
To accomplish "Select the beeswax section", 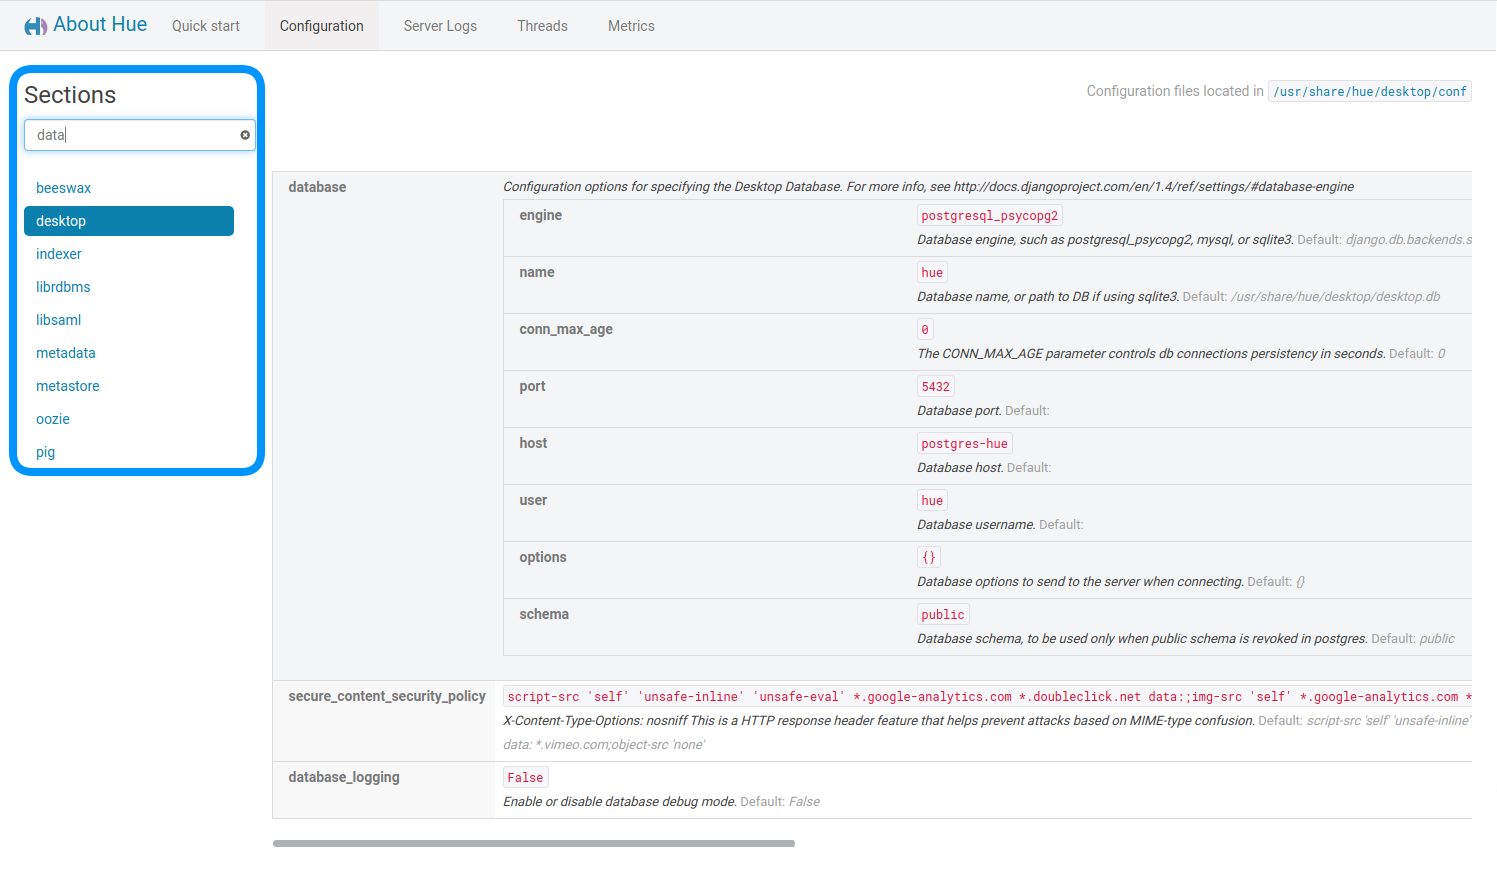I will (63, 188).
